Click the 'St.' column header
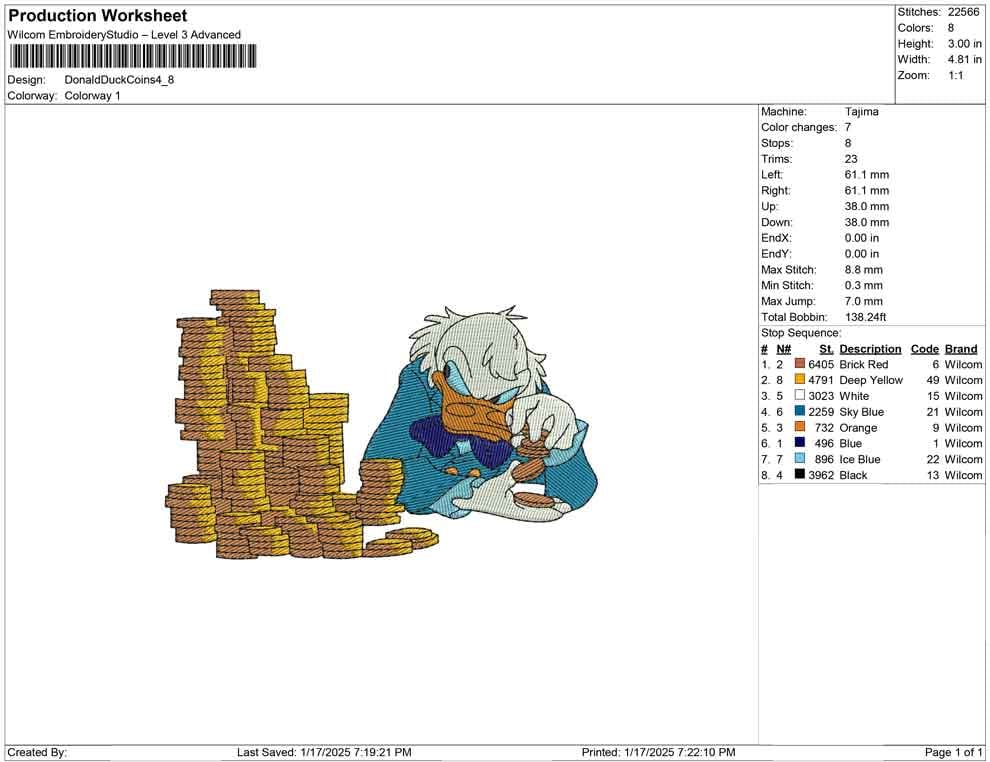The width and height of the screenshot is (990, 762). (x=826, y=349)
